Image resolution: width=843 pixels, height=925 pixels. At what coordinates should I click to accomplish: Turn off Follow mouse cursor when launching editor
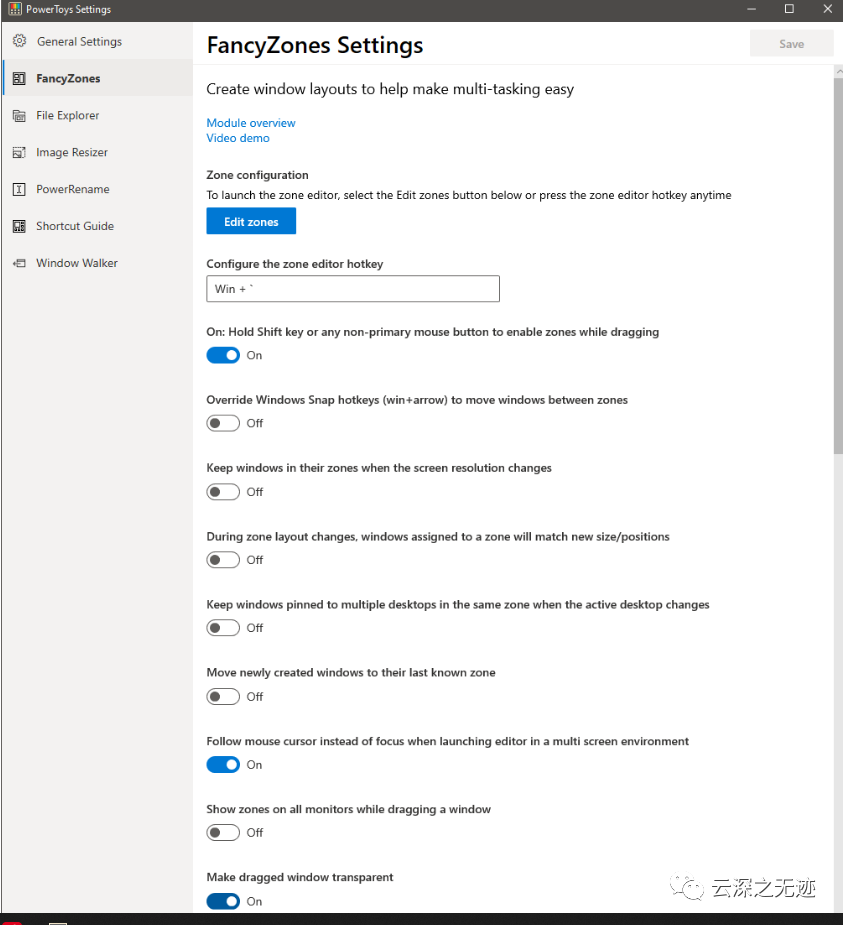(x=222, y=764)
